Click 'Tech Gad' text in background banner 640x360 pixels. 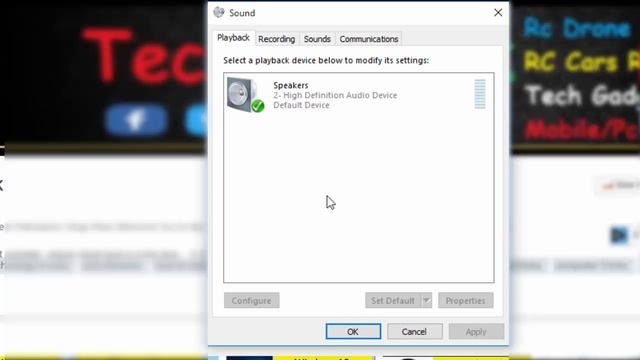click(581, 96)
